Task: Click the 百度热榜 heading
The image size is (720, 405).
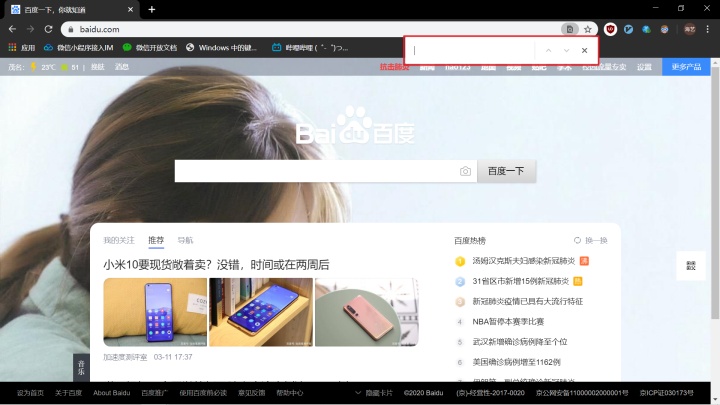Action: point(470,241)
